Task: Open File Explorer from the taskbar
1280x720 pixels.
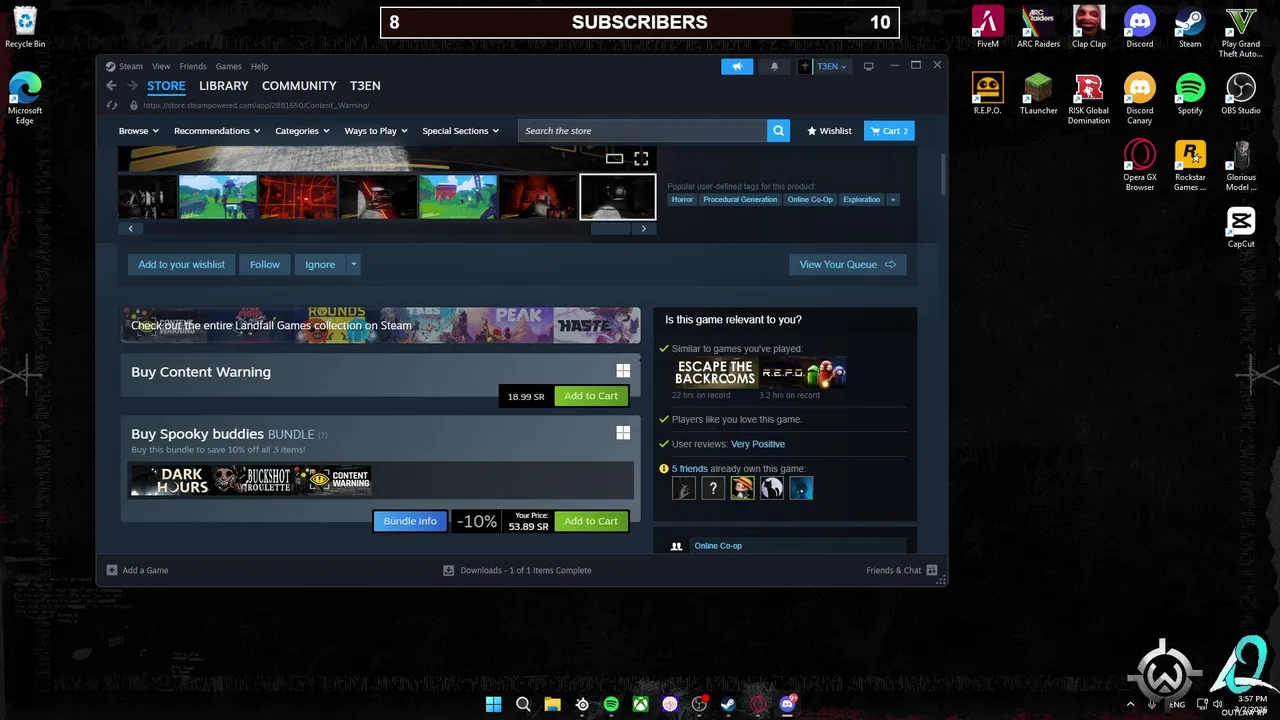Action: click(552, 704)
